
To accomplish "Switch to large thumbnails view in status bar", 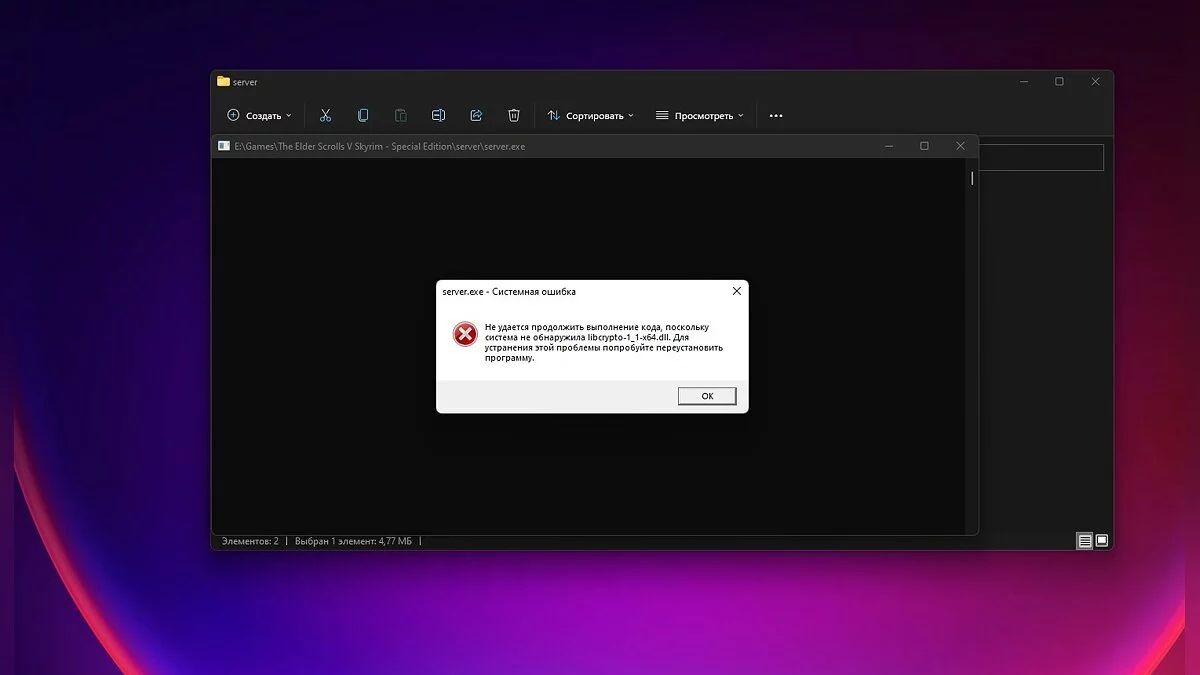I will [1102, 541].
